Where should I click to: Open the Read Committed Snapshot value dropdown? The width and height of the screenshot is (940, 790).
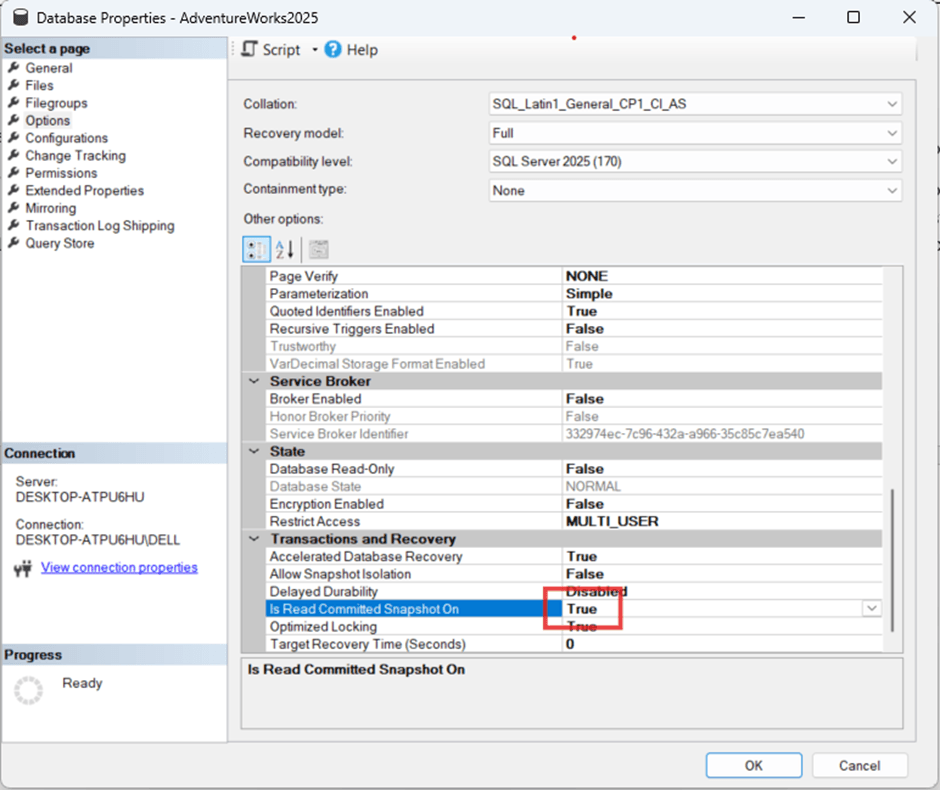(872, 608)
